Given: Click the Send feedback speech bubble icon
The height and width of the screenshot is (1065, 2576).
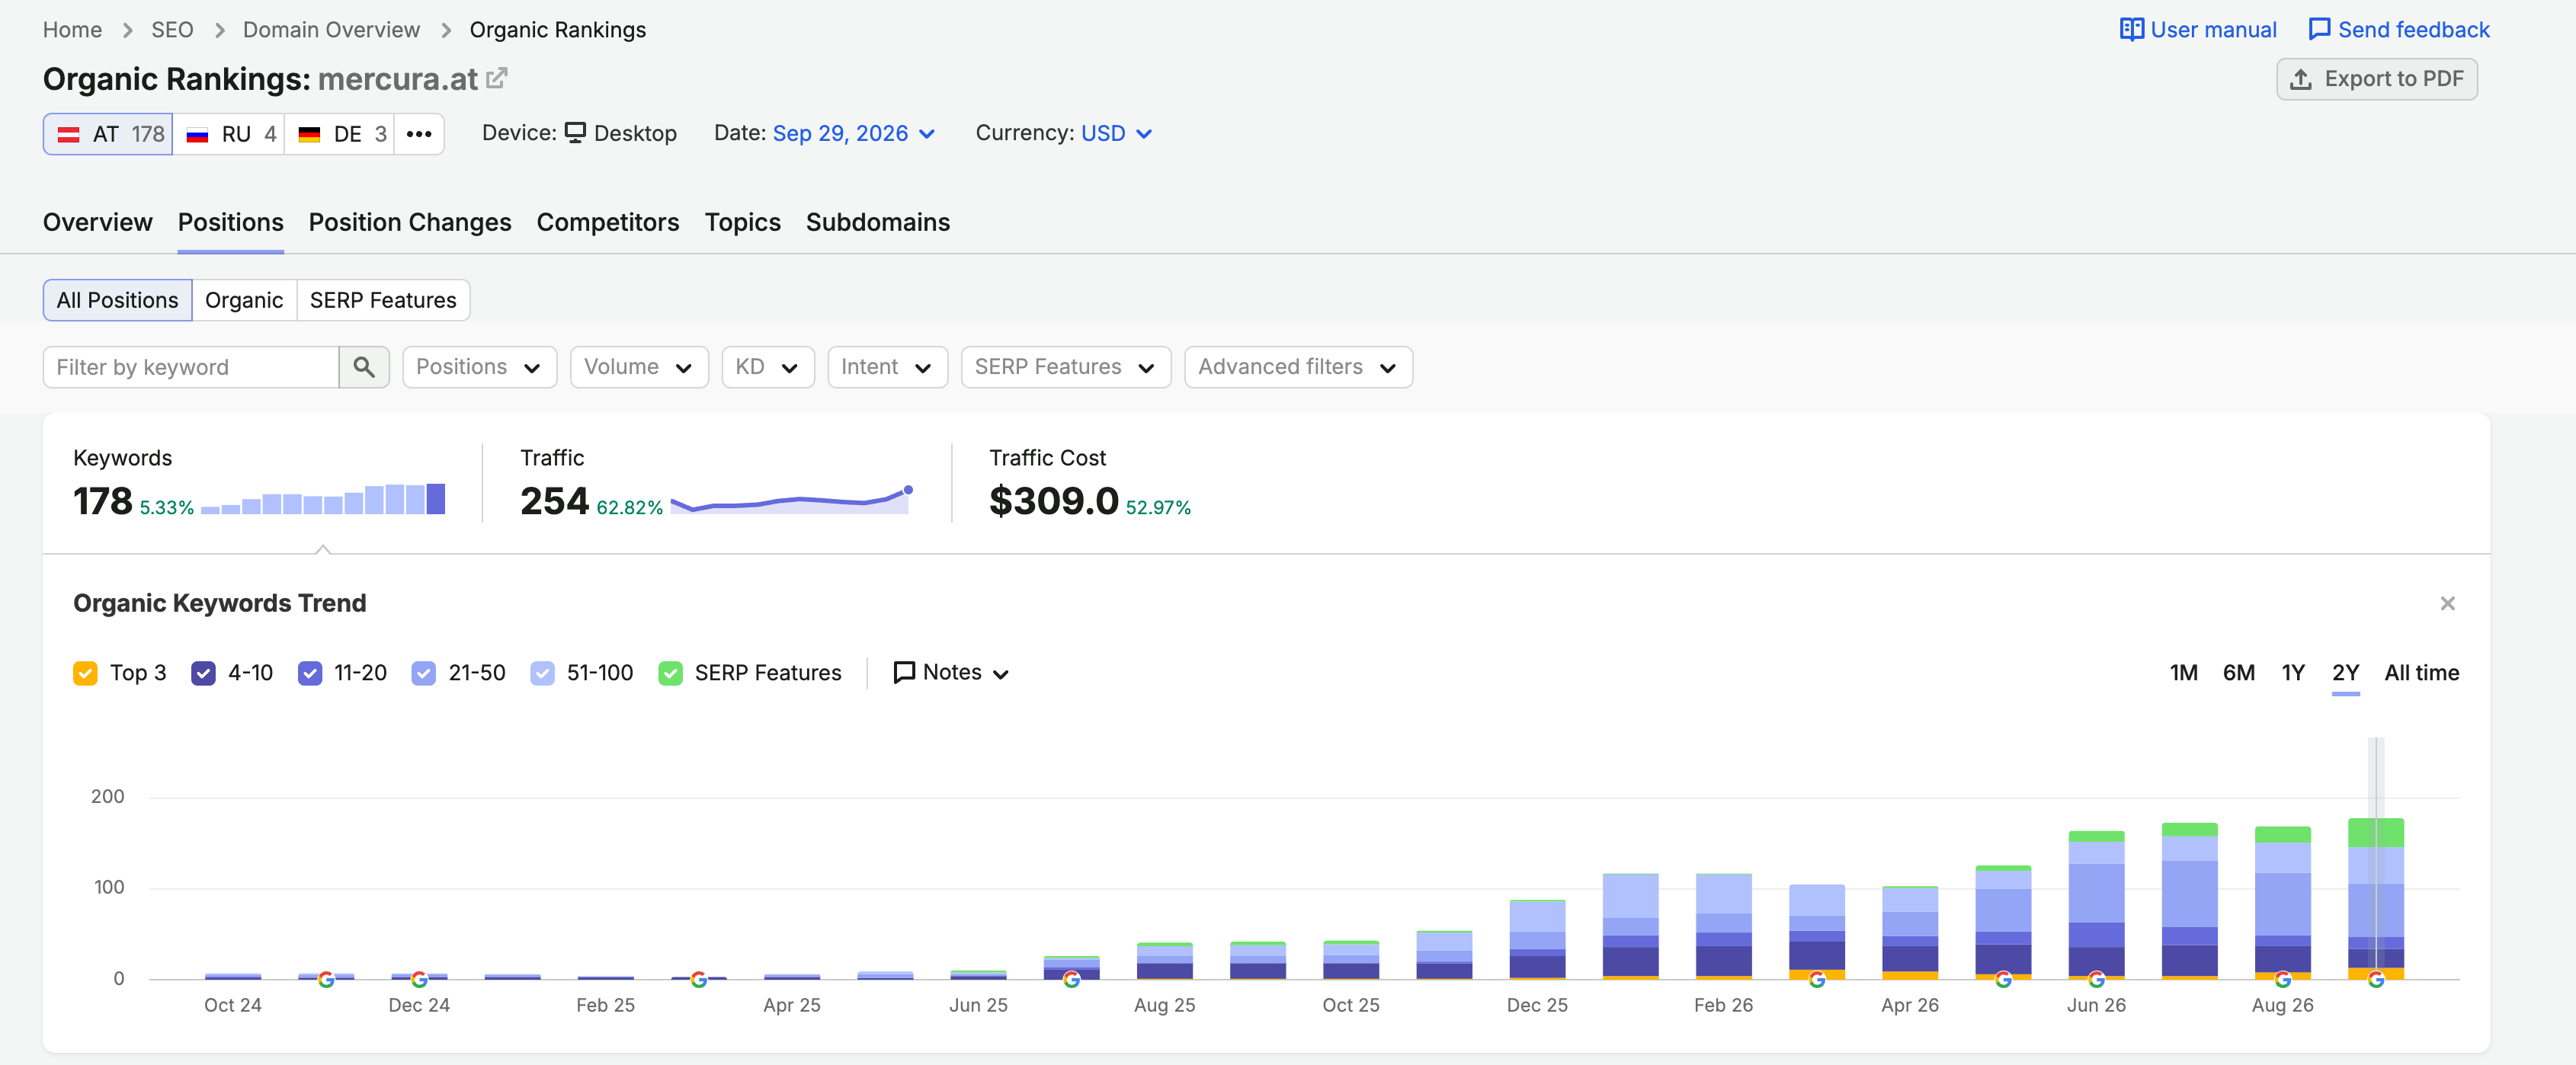Looking at the screenshot, I should (2319, 29).
